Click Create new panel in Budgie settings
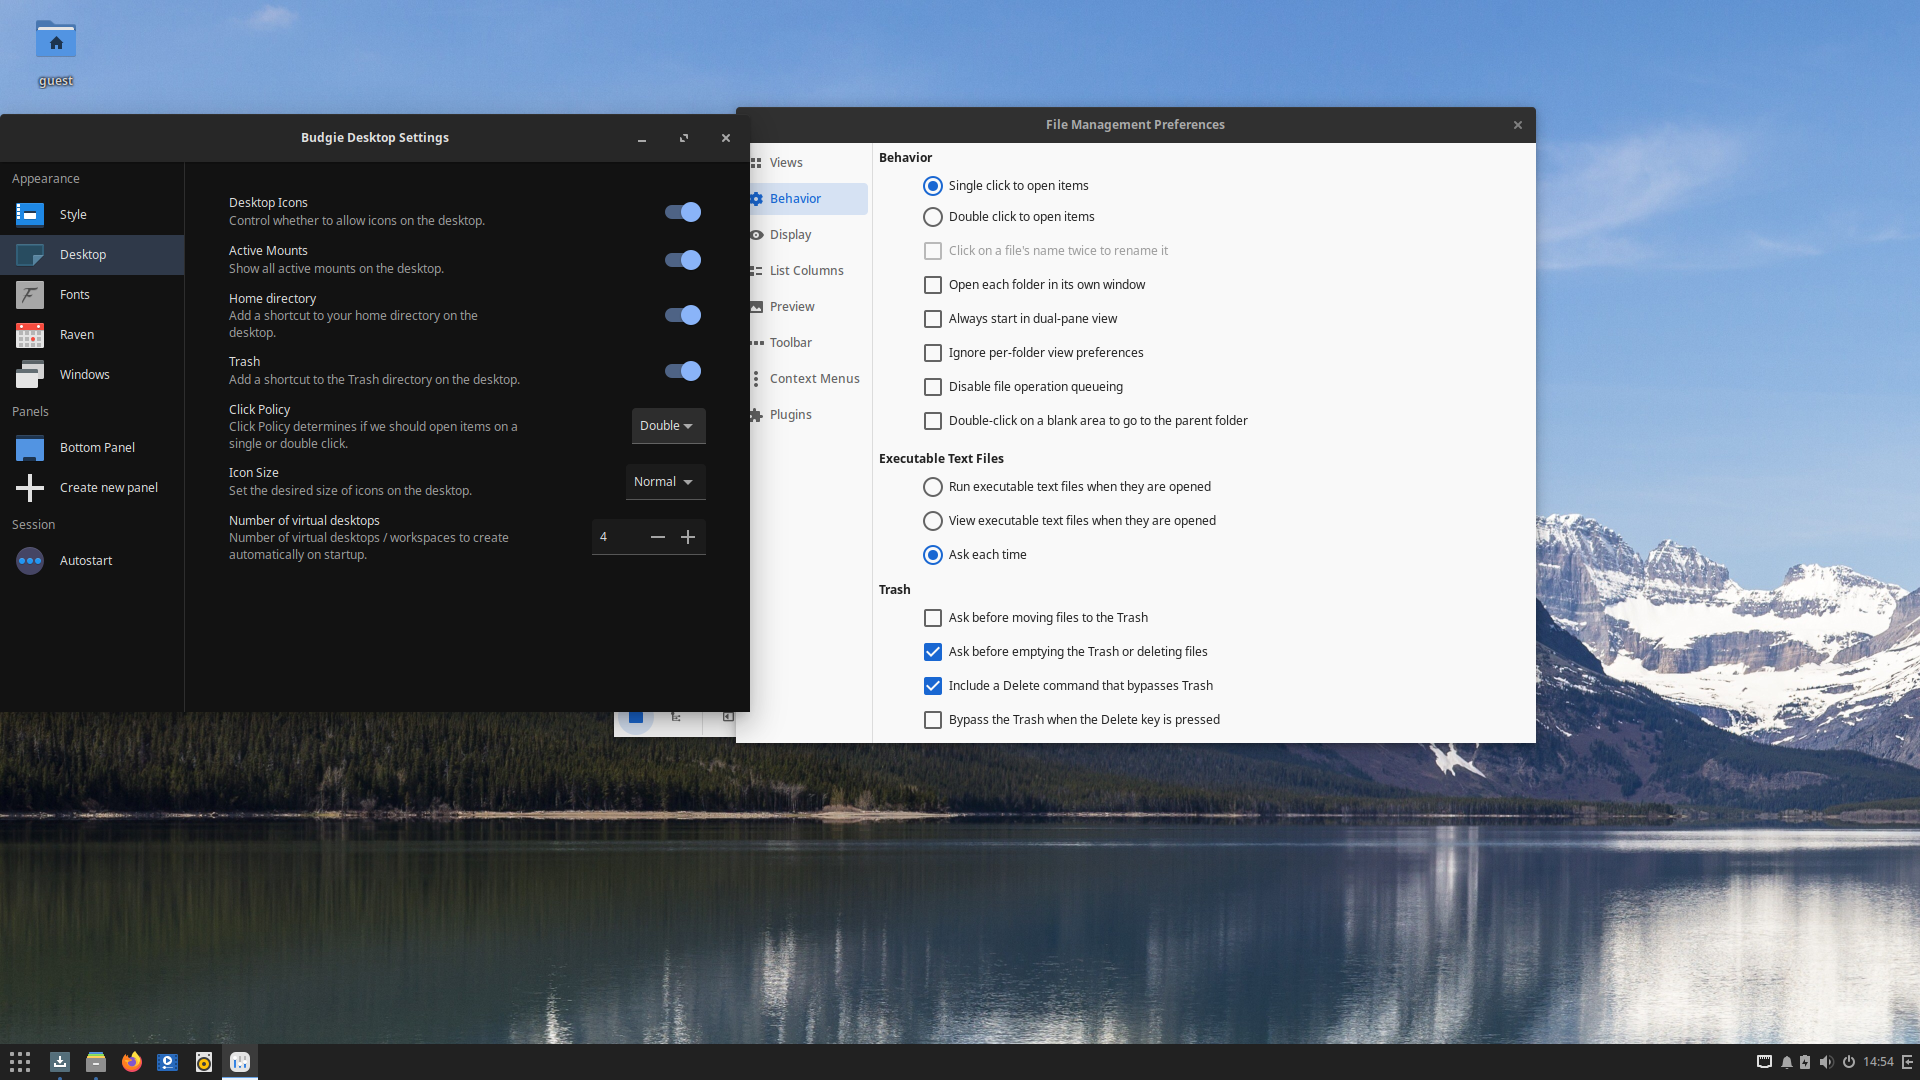The width and height of the screenshot is (1920, 1080). pos(92,488)
